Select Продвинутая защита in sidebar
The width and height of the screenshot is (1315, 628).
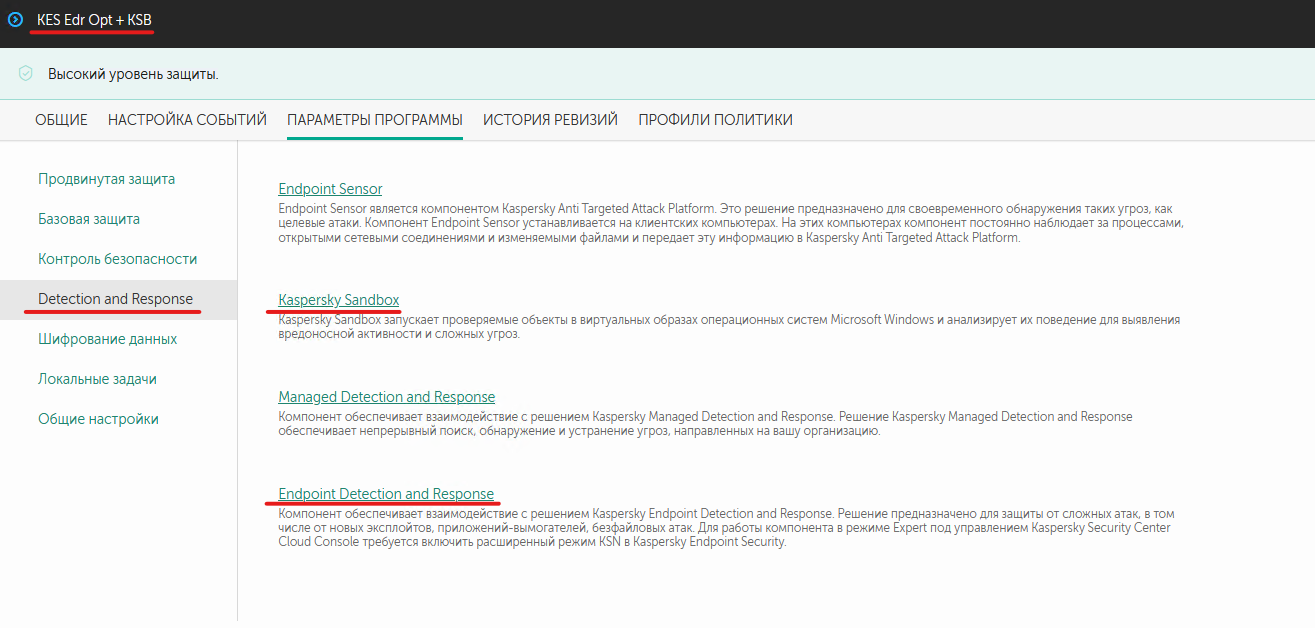[107, 179]
